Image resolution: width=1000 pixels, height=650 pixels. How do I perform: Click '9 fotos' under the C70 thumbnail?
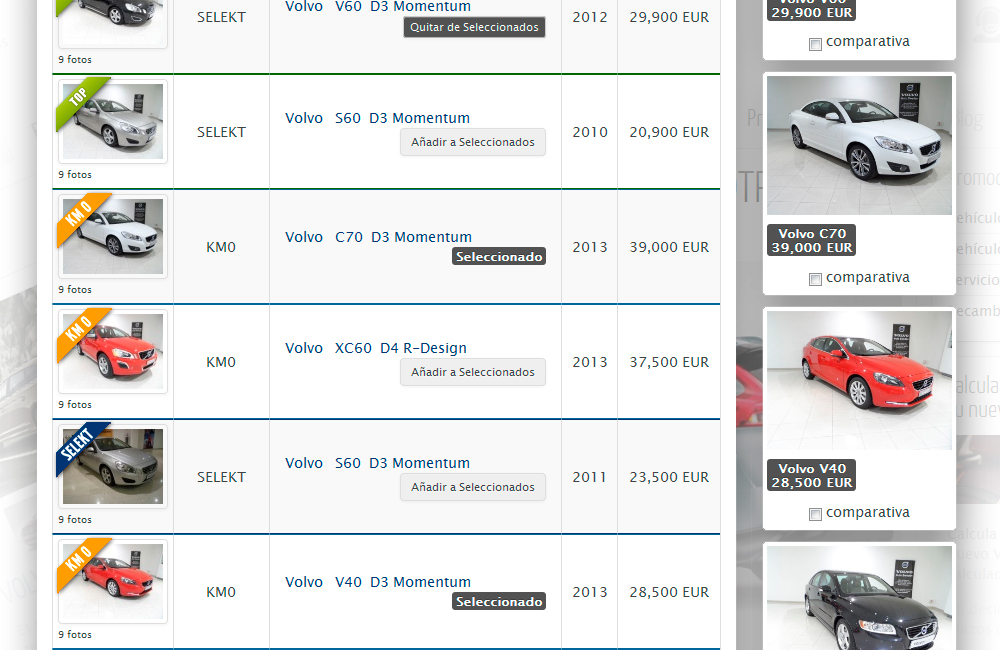pos(75,289)
